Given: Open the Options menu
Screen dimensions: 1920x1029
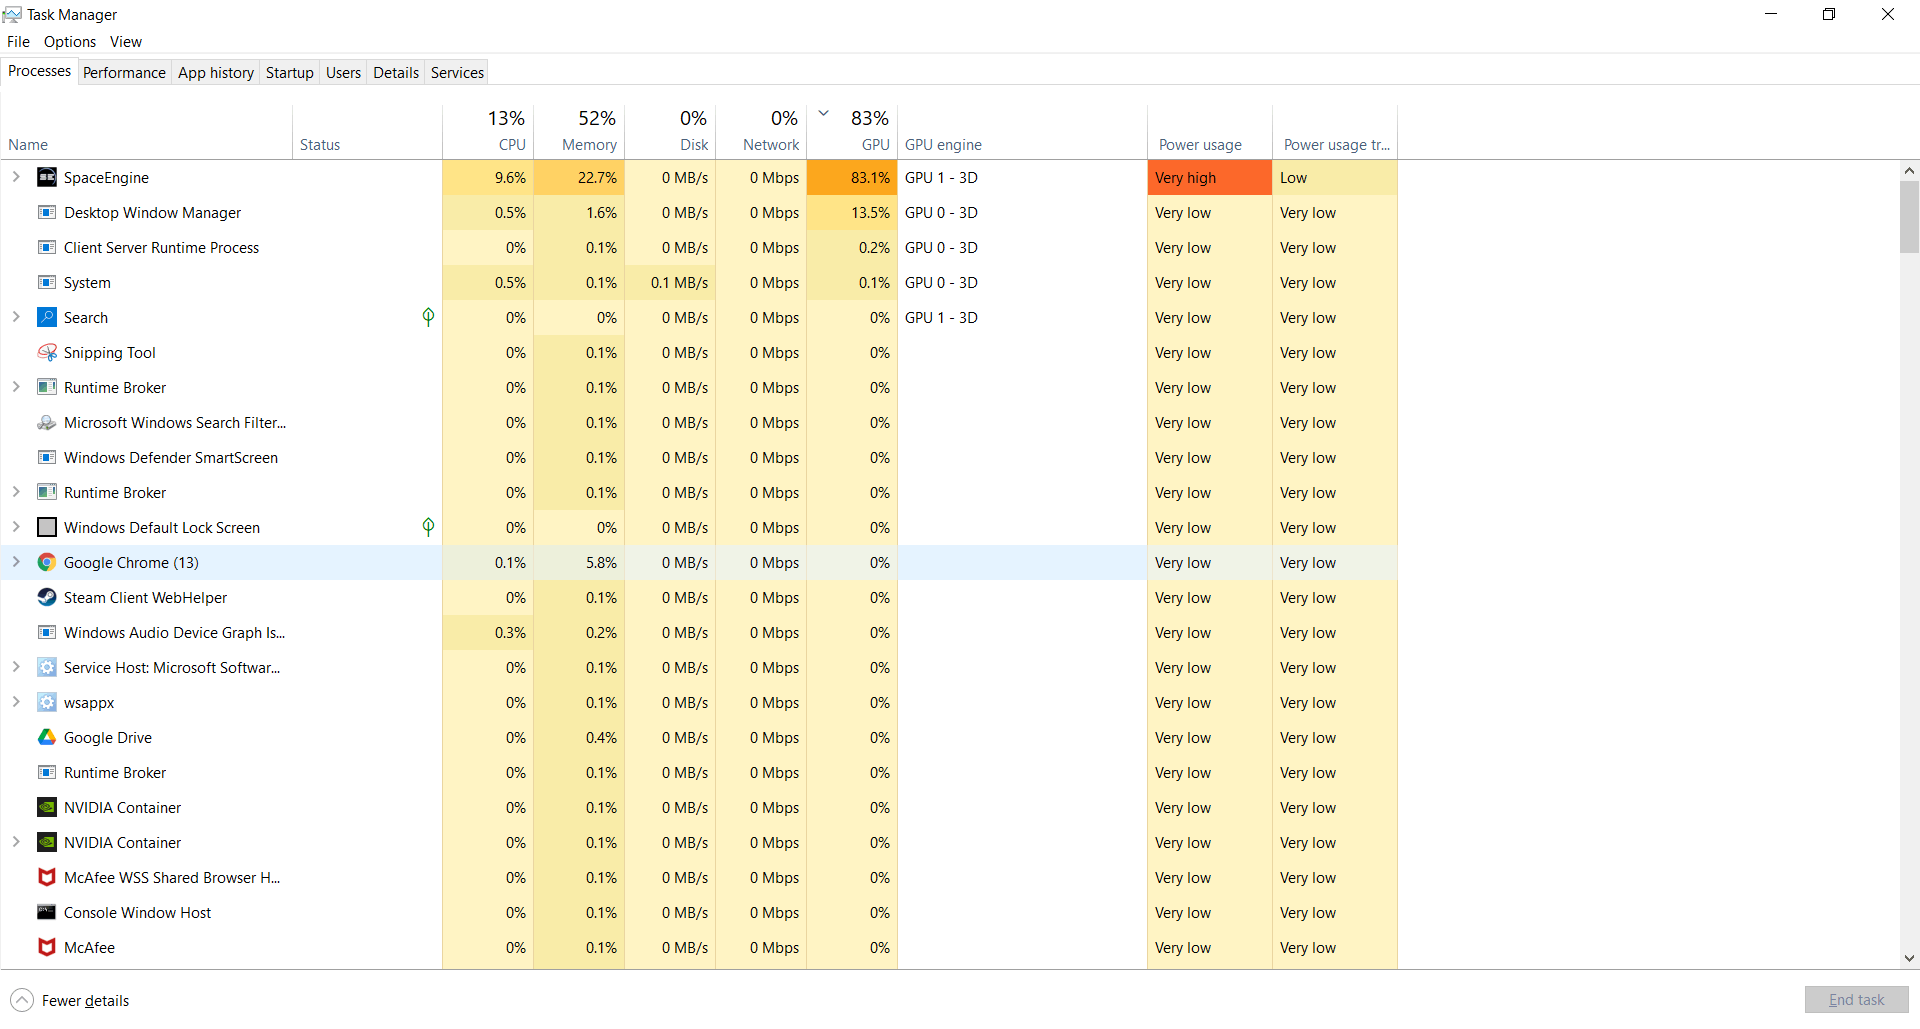Looking at the screenshot, I should point(70,42).
